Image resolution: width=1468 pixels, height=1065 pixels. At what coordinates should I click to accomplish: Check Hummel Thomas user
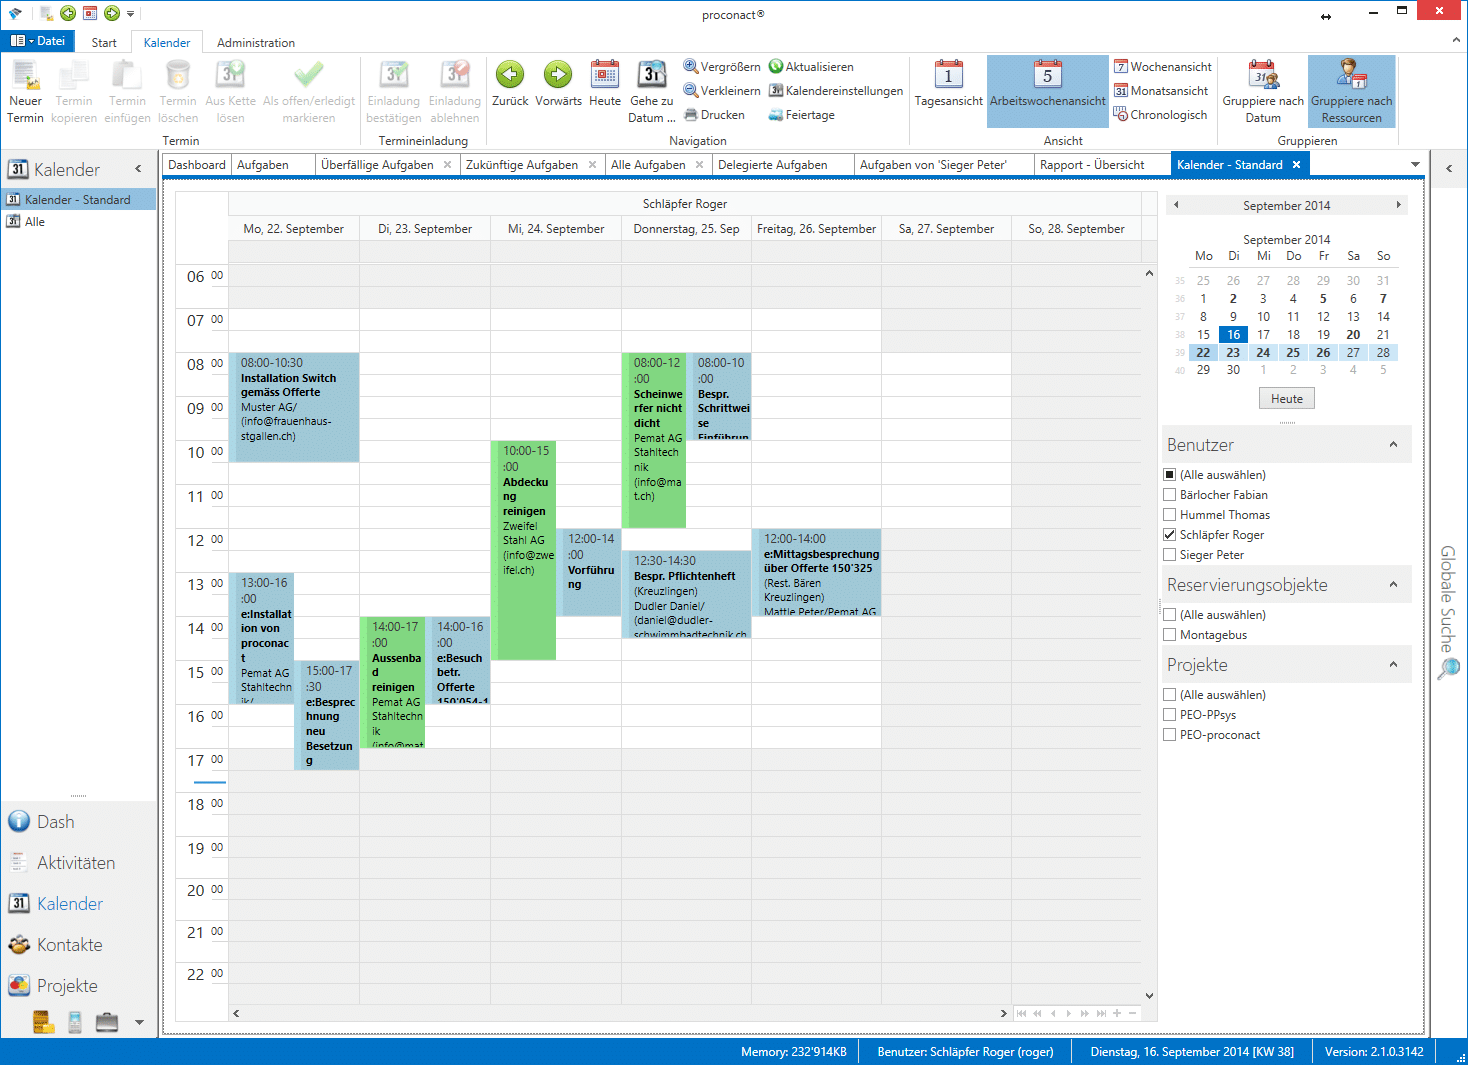[x=1169, y=515]
